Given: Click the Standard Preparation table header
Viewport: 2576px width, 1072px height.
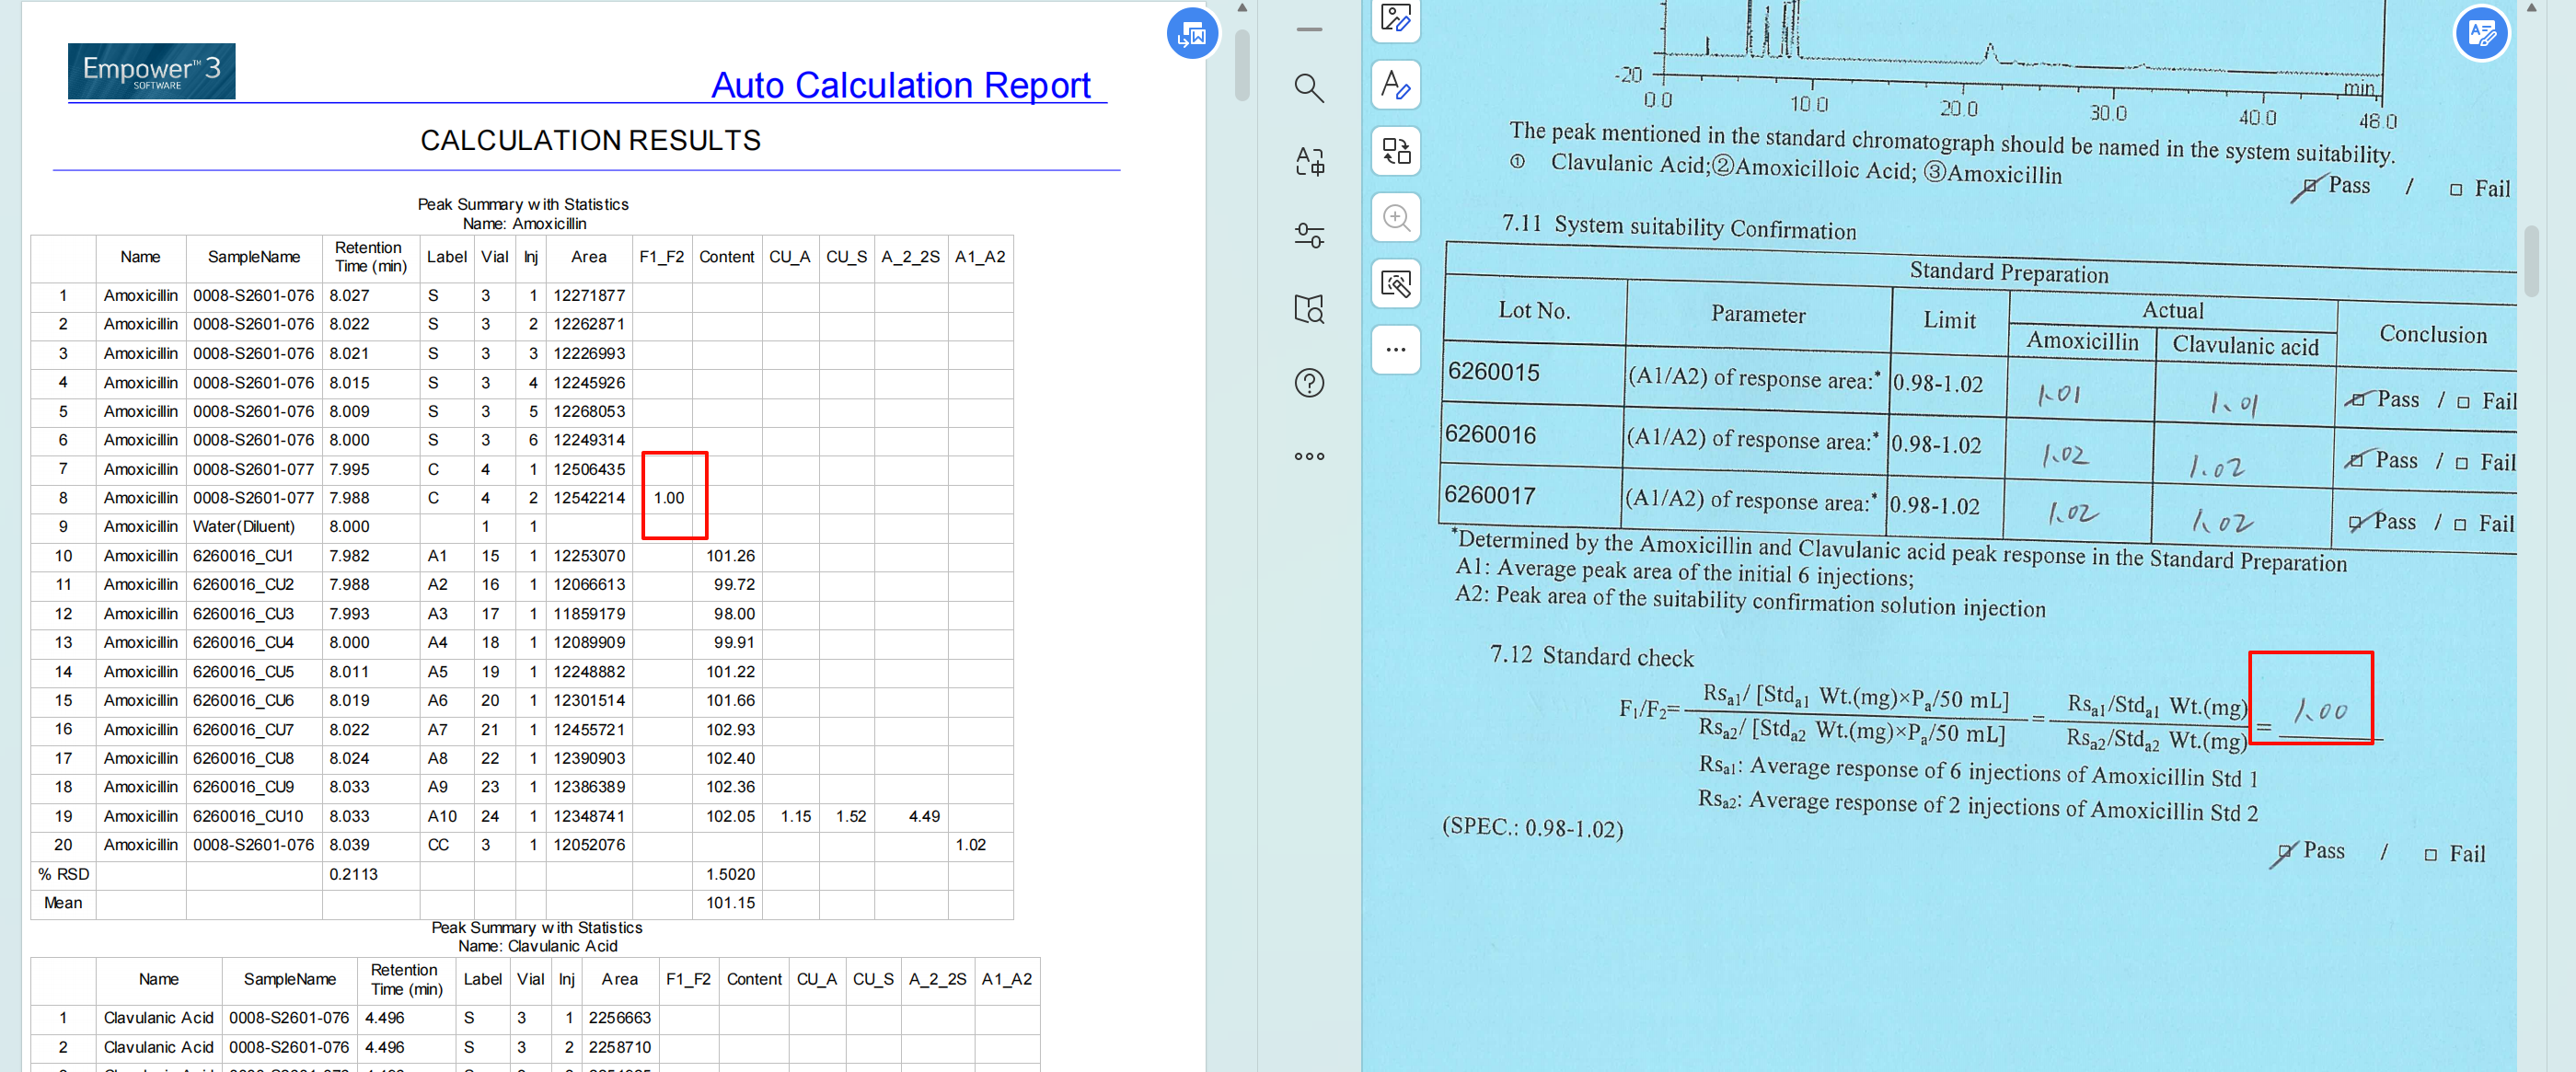Looking at the screenshot, I should click(x=2009, y=272).
